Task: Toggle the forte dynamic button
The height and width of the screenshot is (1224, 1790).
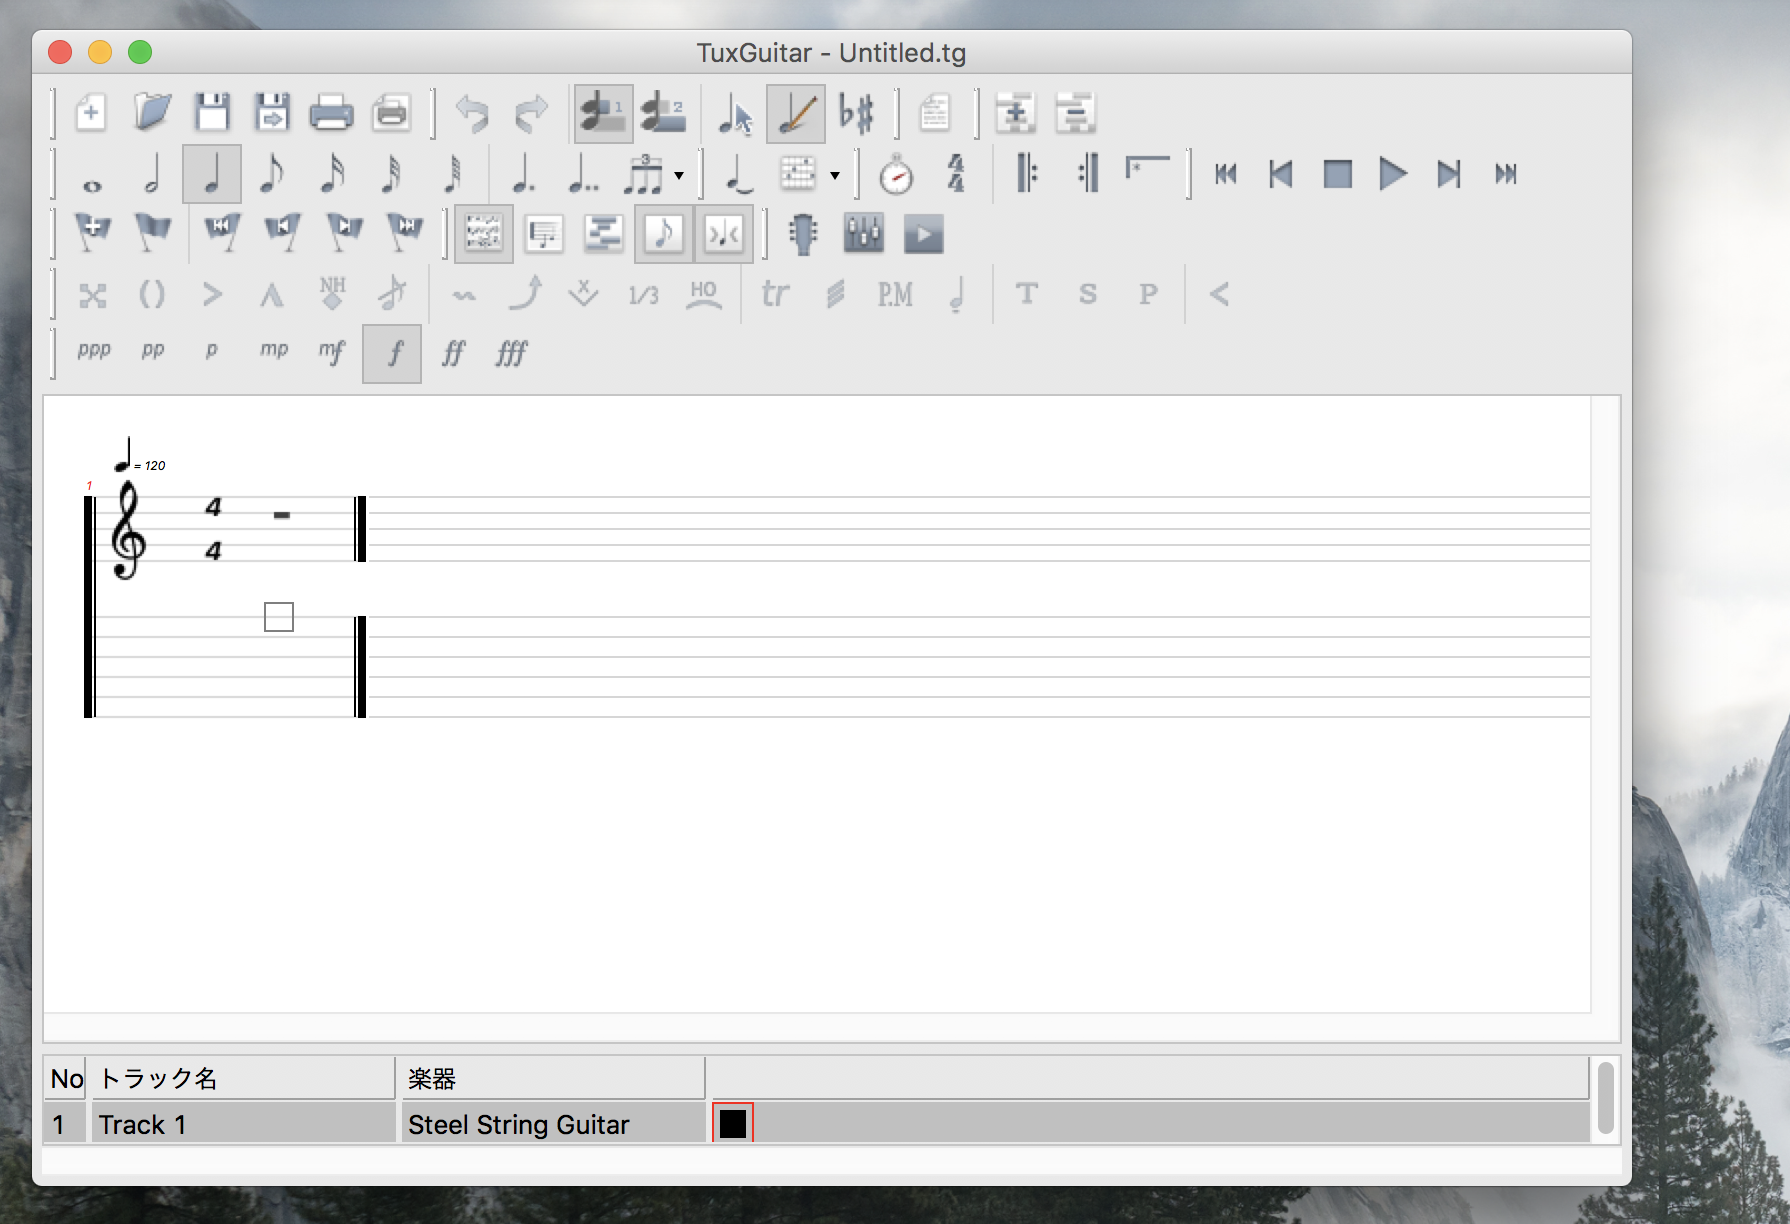Action: 392,353
